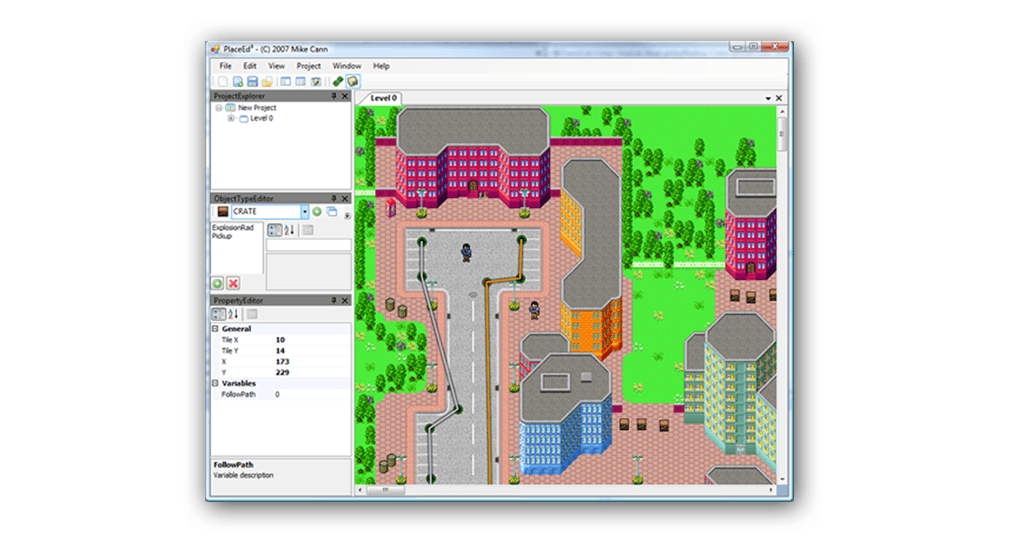
Task: Click the green link toolbar icon
Action: pyautogui.click(x=338, y=81)
